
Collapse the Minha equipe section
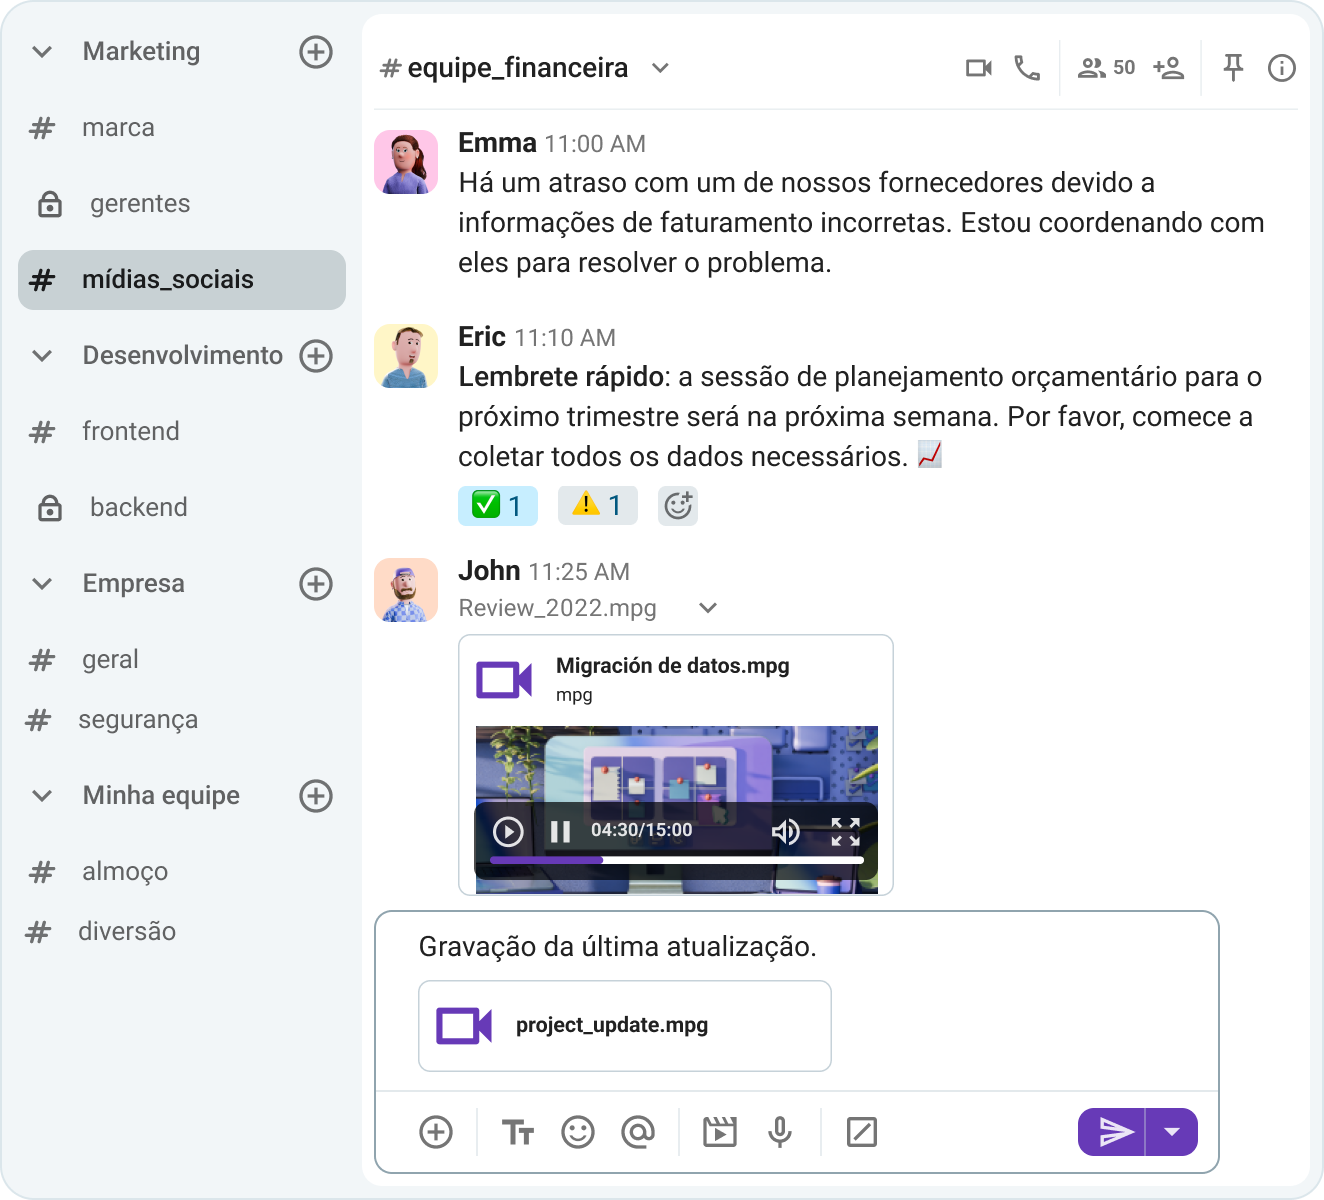42,796
